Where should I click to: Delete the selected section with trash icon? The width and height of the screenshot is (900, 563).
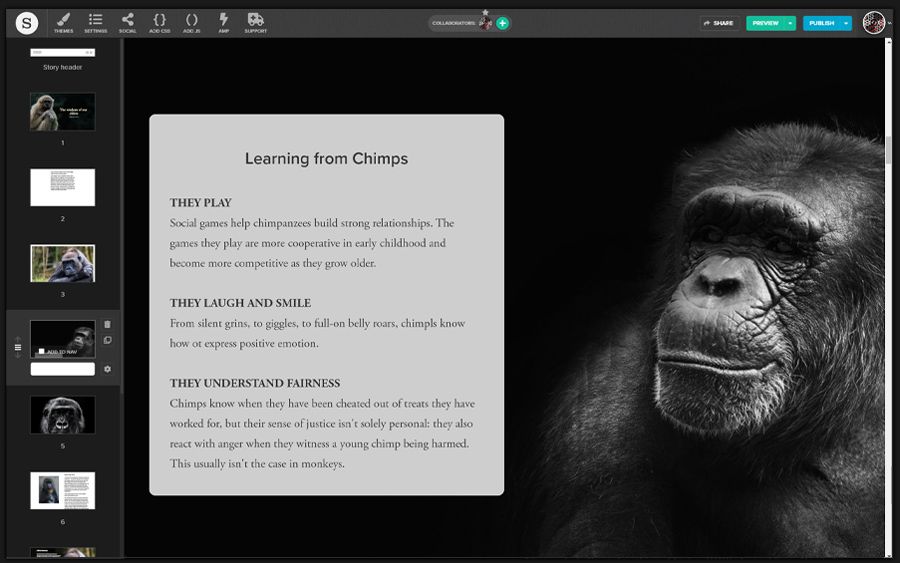(107, 324)
